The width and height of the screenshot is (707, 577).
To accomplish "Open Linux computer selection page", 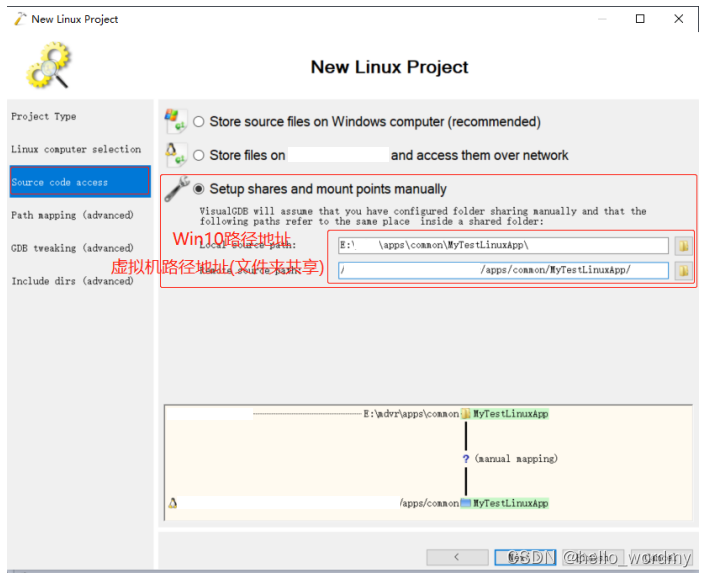I will [x=76, y=149].
